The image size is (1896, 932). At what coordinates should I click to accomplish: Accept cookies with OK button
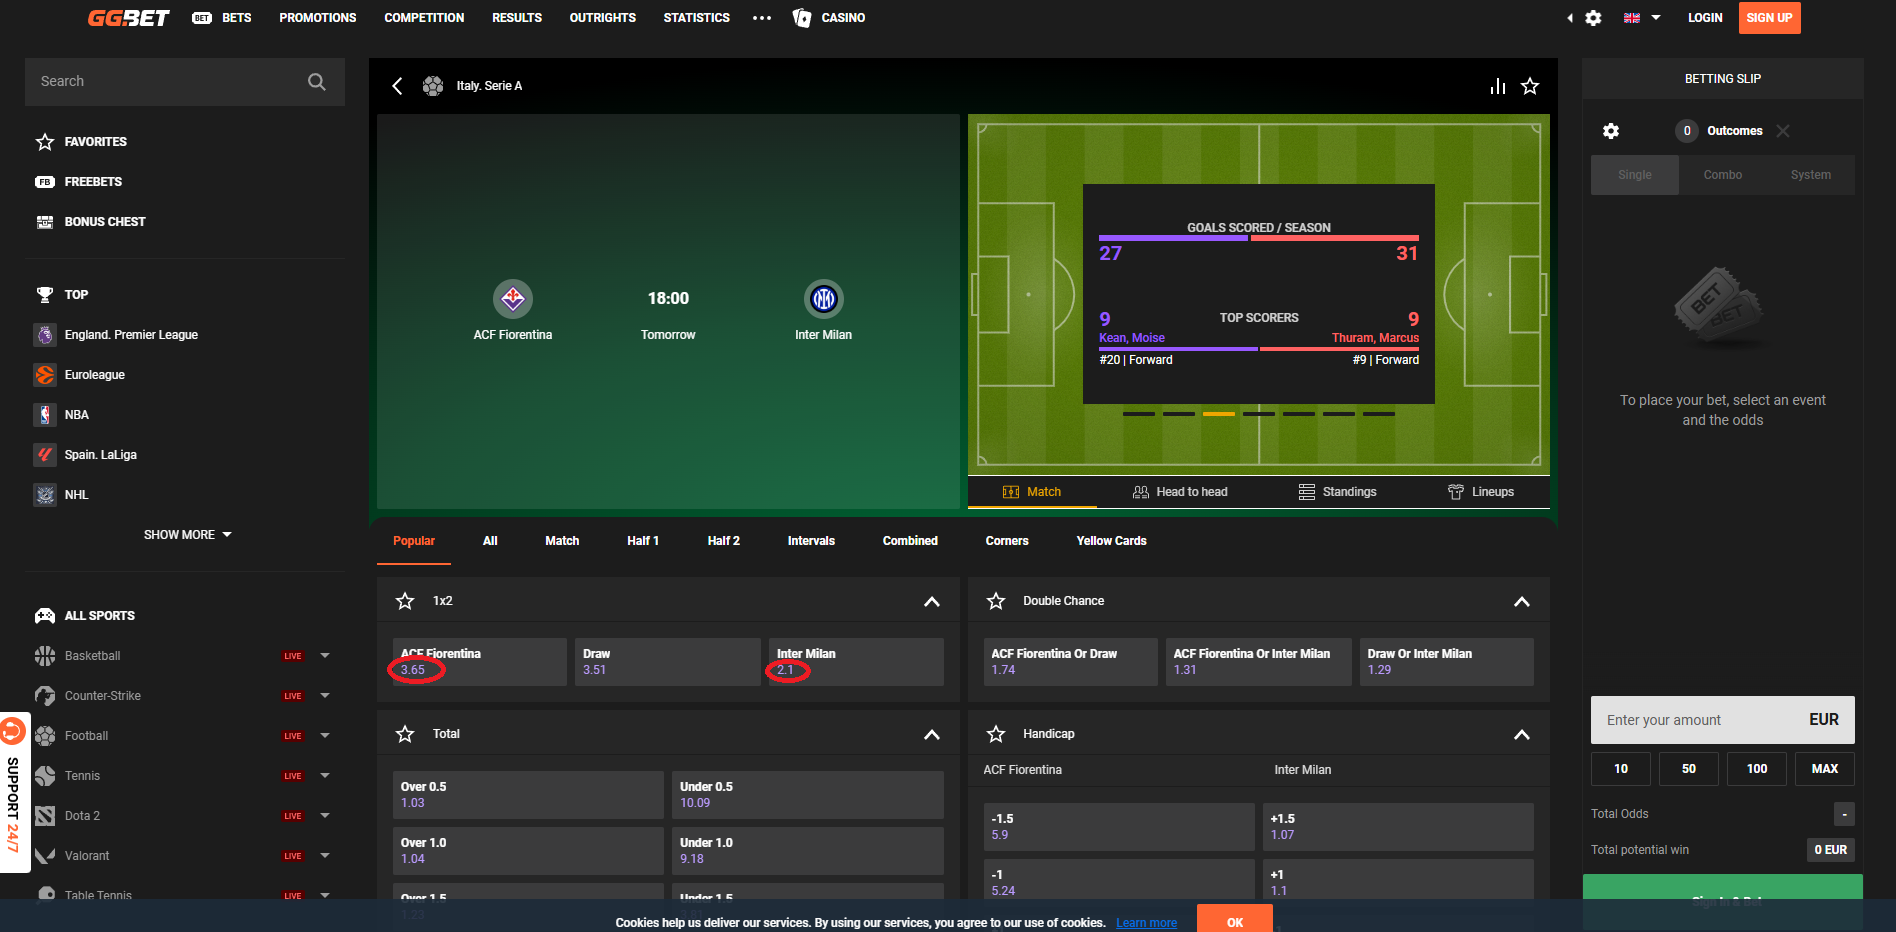click(1235, 921)
